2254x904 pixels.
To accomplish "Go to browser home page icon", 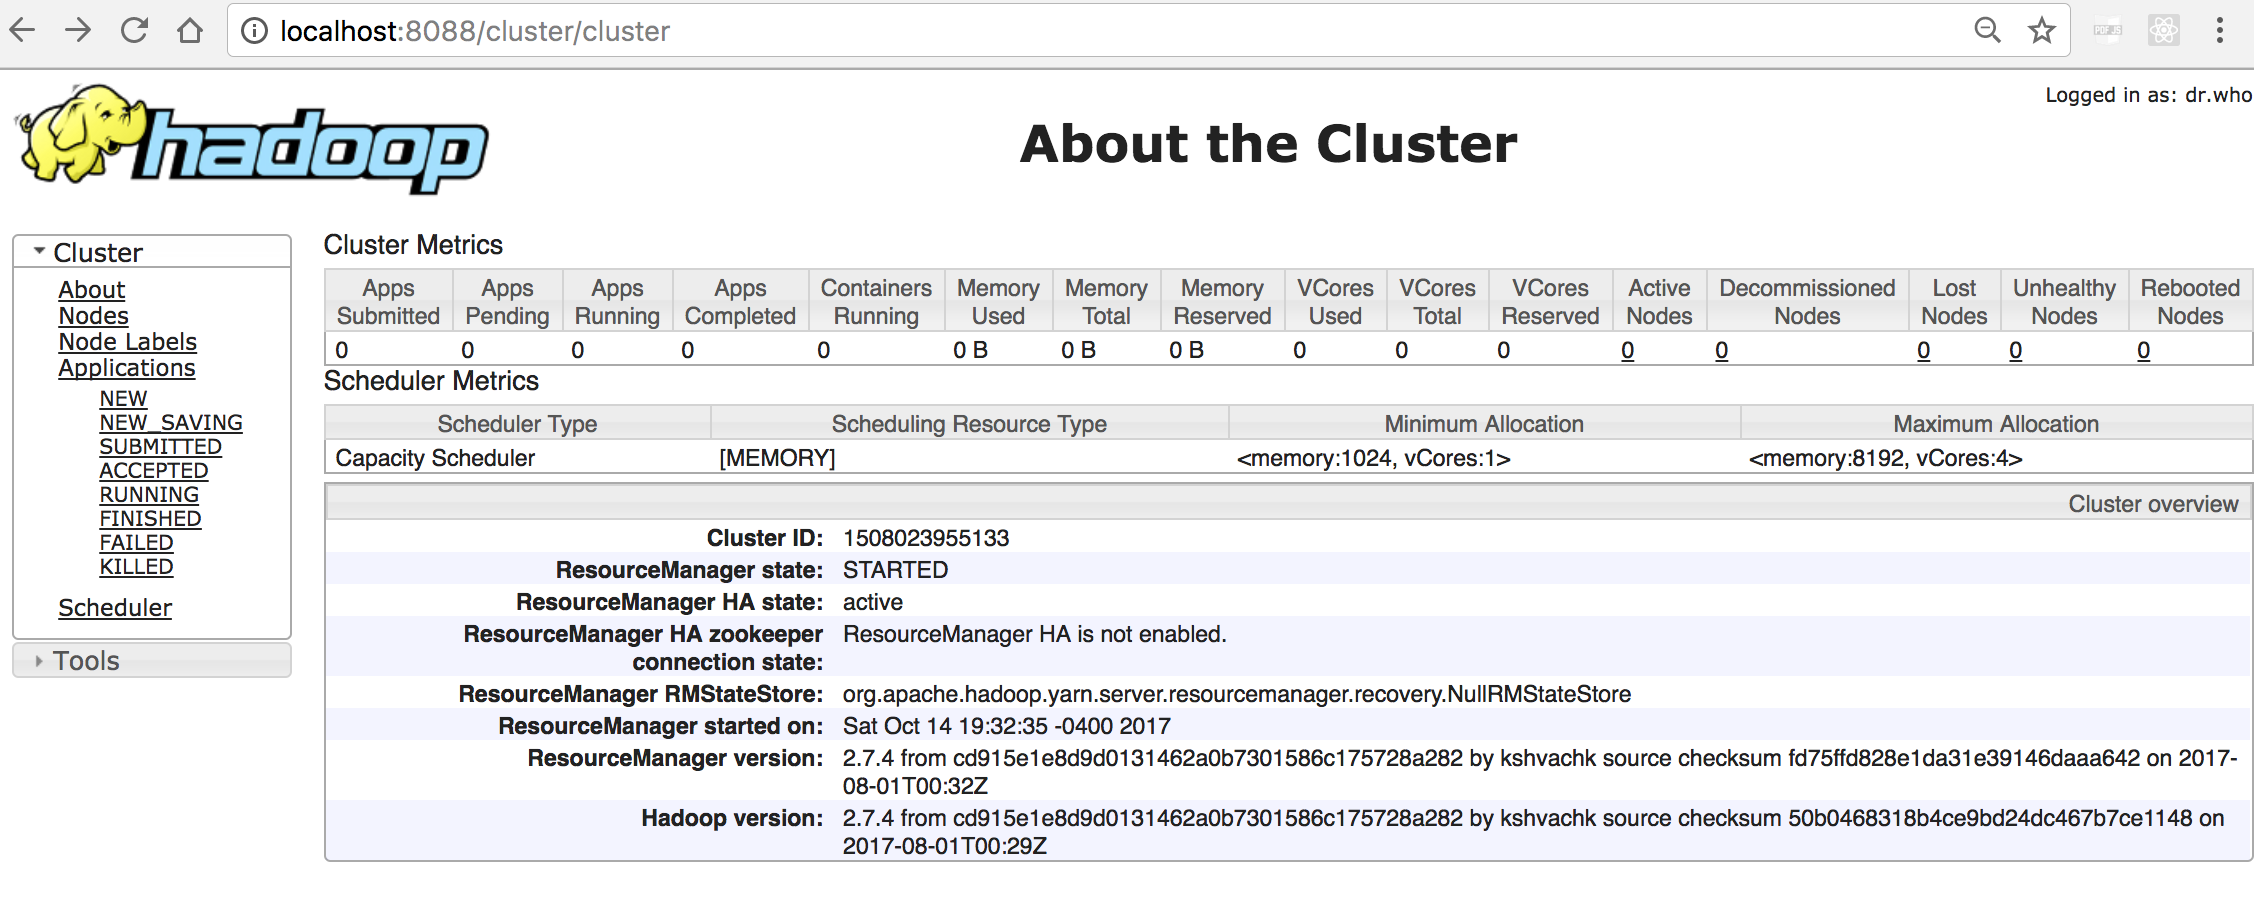I will [190, 31].
